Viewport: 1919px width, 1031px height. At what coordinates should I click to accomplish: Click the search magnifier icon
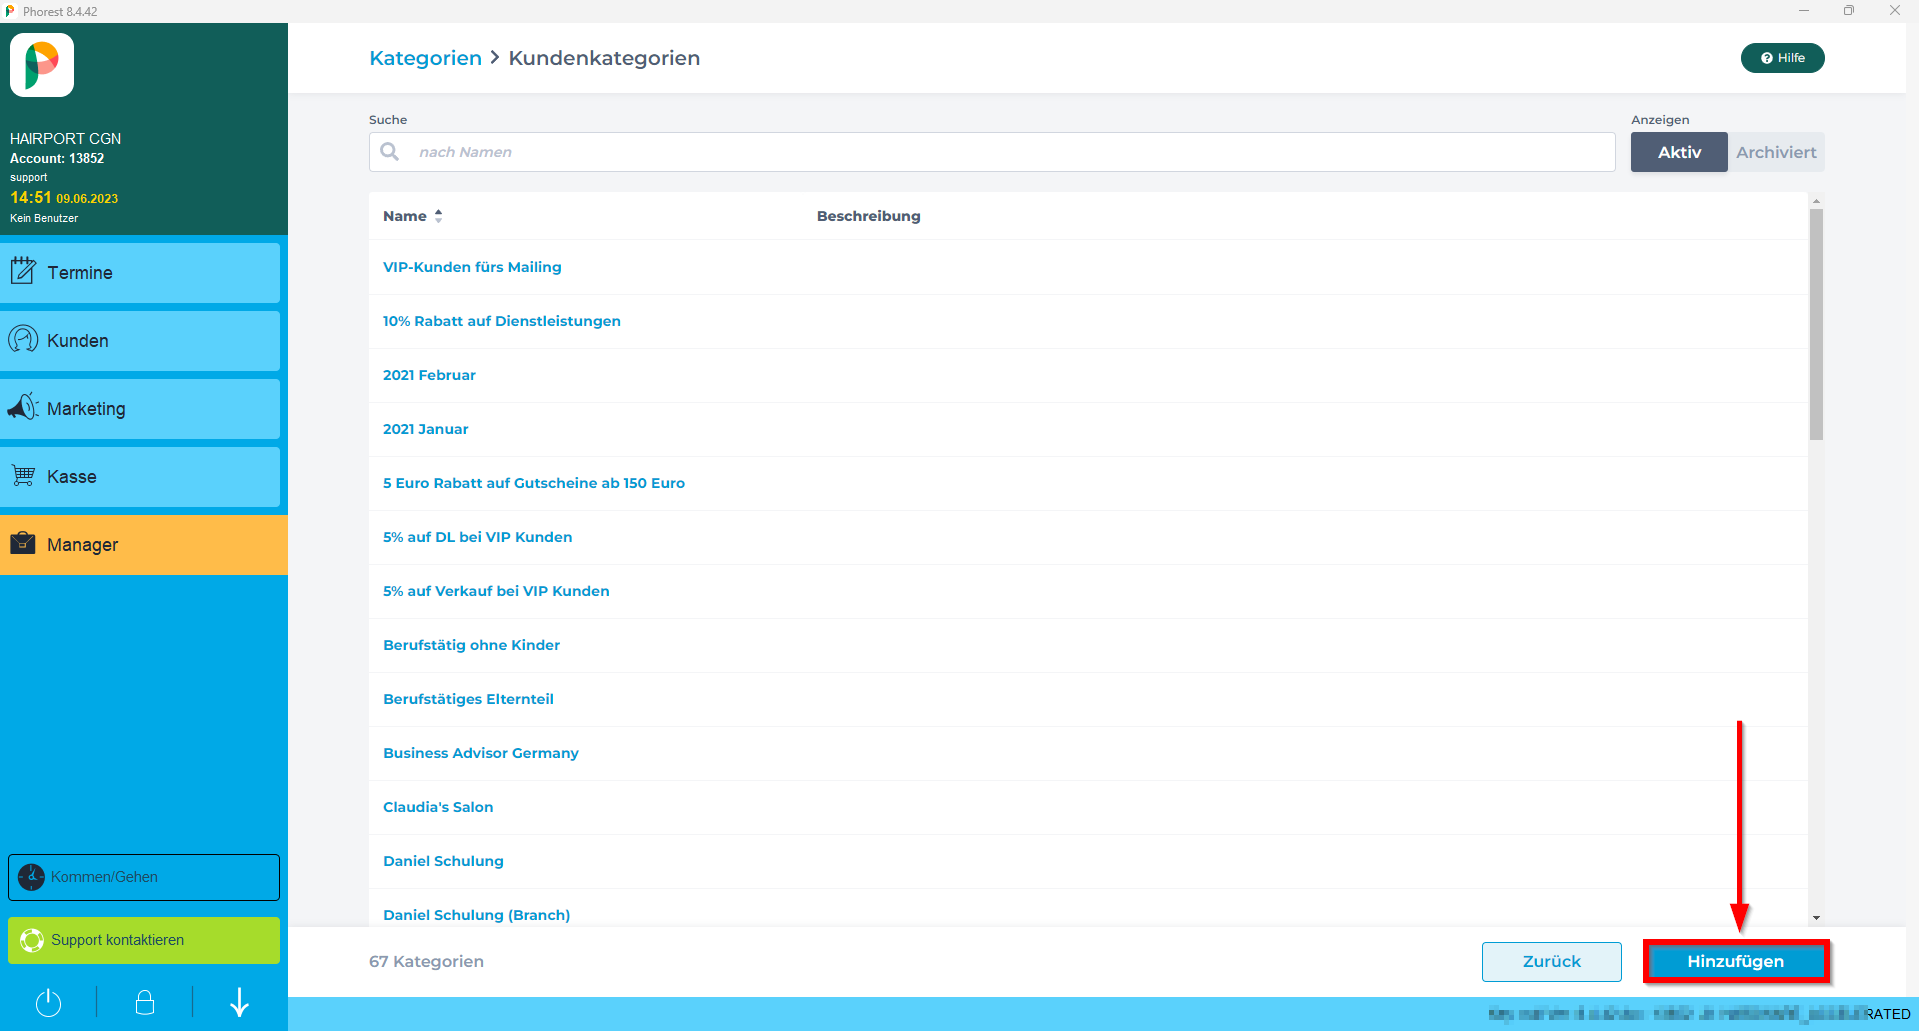[x=390, y=151]
